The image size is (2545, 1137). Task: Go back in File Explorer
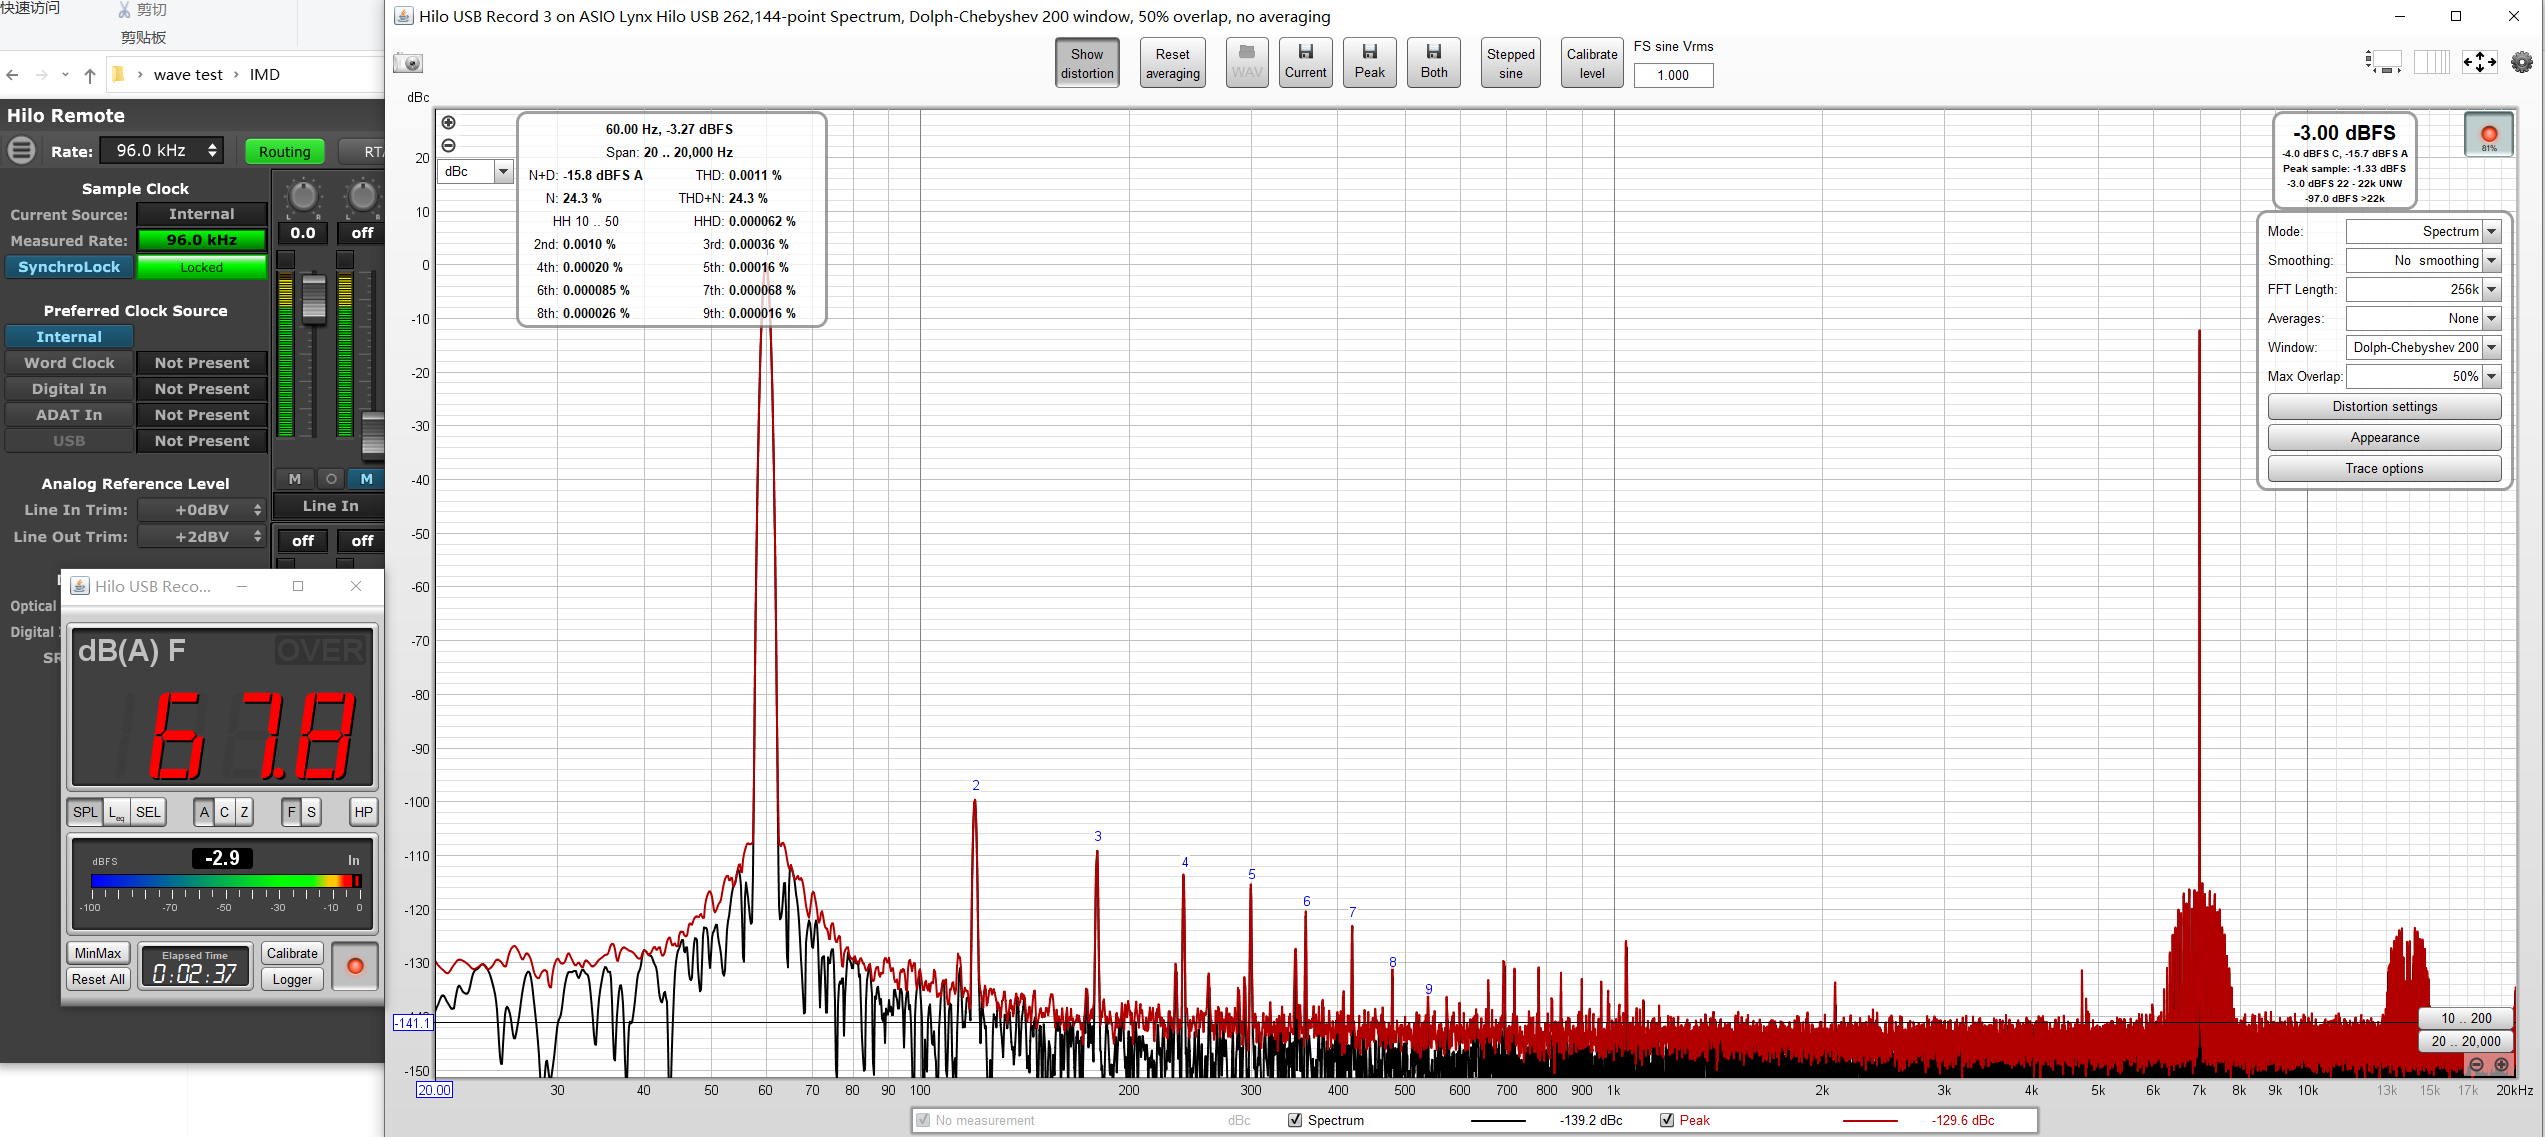[12, 75]
